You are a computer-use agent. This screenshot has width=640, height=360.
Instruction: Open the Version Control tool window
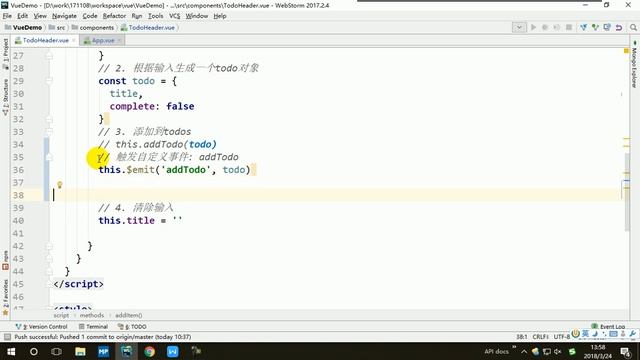tap(42, 327)
